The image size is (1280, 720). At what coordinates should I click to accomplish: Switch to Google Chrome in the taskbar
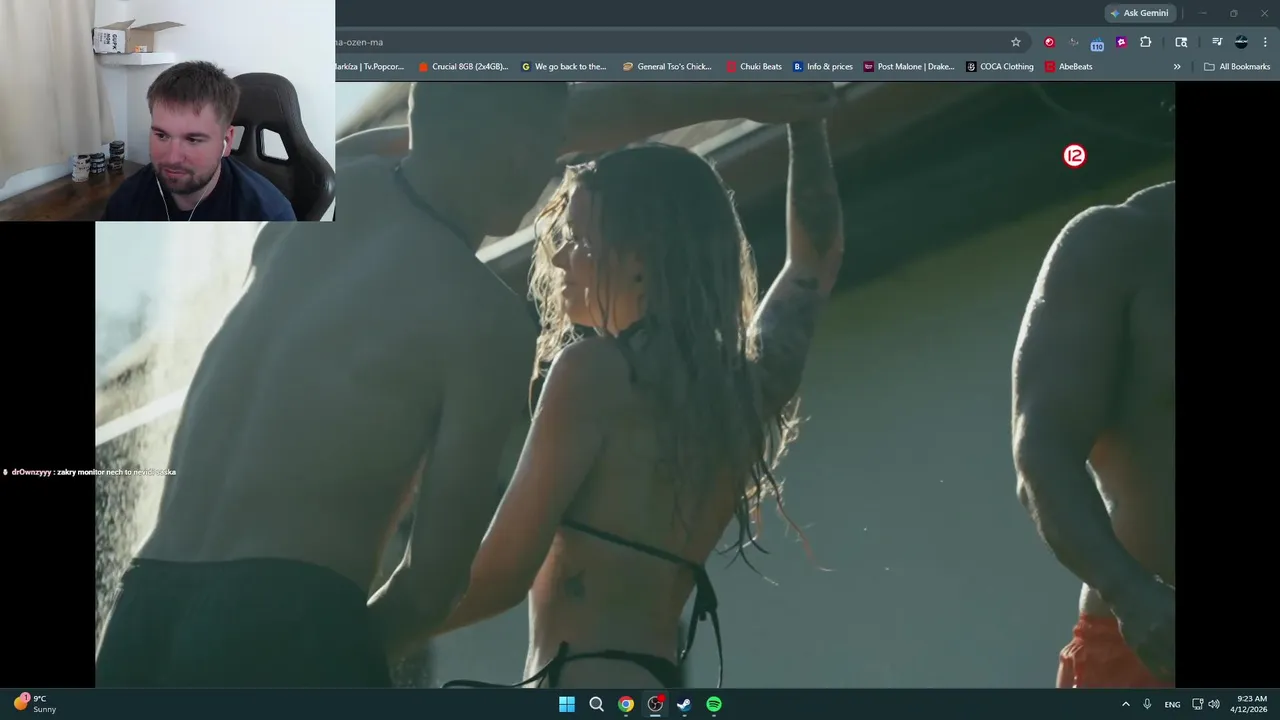[626, 704]
